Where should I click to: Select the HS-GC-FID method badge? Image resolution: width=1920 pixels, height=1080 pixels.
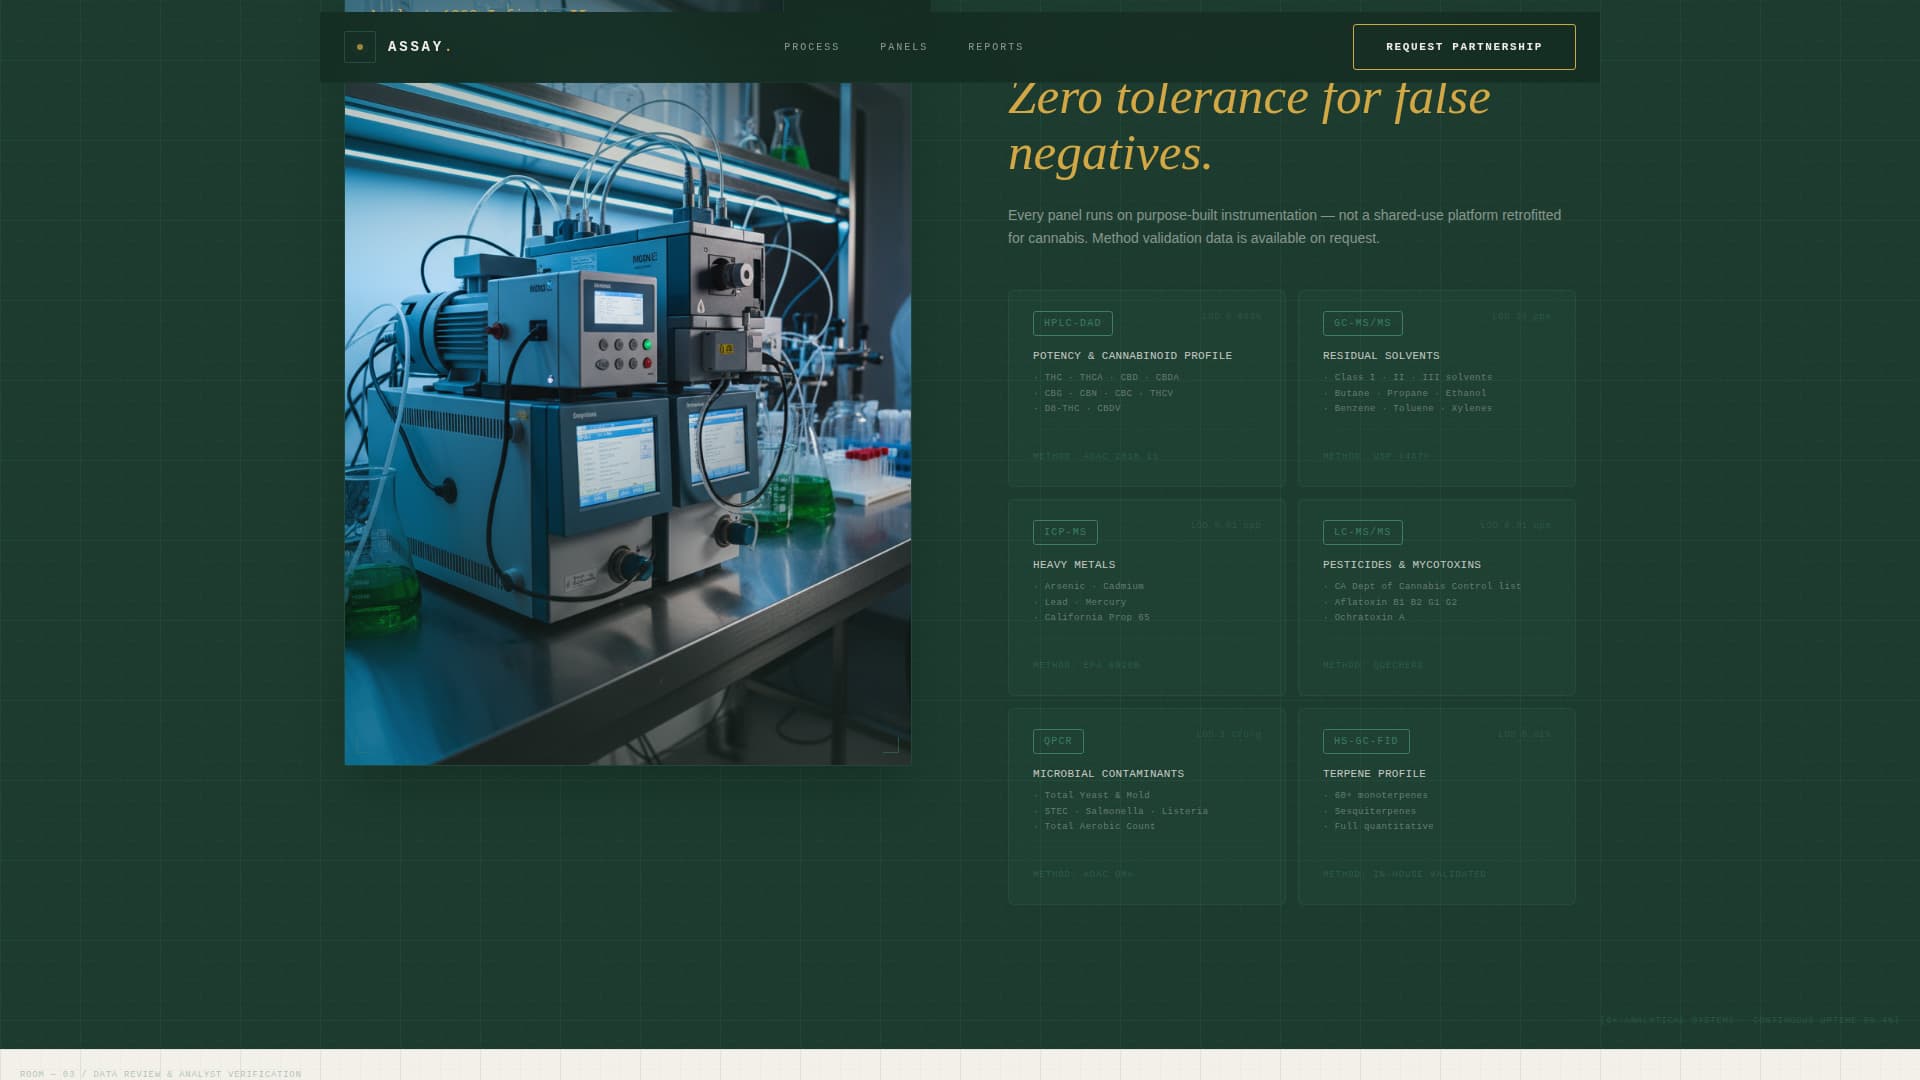tap(1366, 741)
